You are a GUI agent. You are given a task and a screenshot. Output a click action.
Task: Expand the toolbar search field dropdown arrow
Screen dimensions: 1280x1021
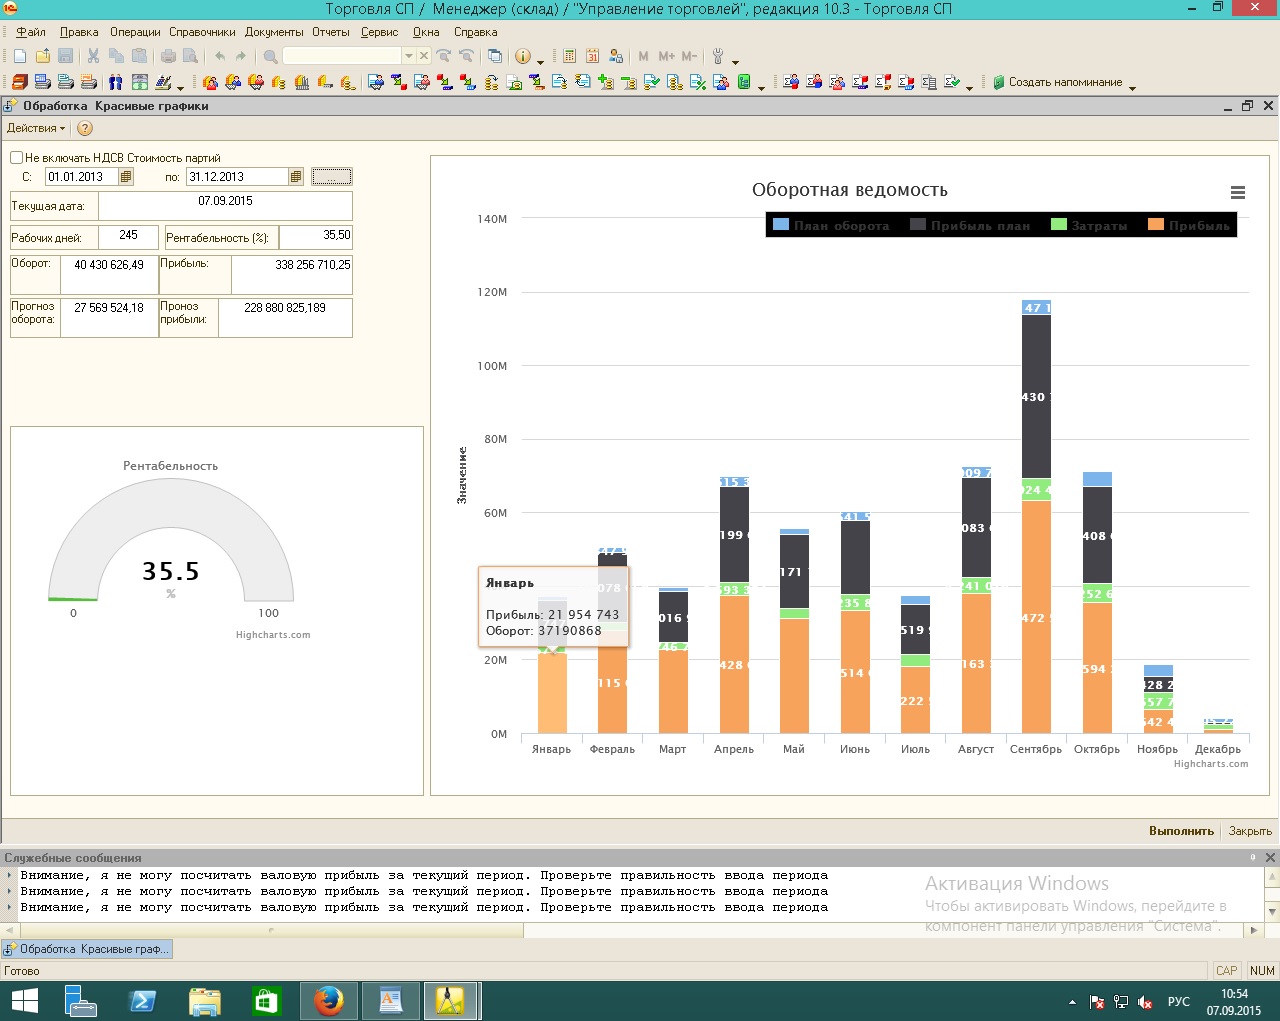tap(409, 56)
